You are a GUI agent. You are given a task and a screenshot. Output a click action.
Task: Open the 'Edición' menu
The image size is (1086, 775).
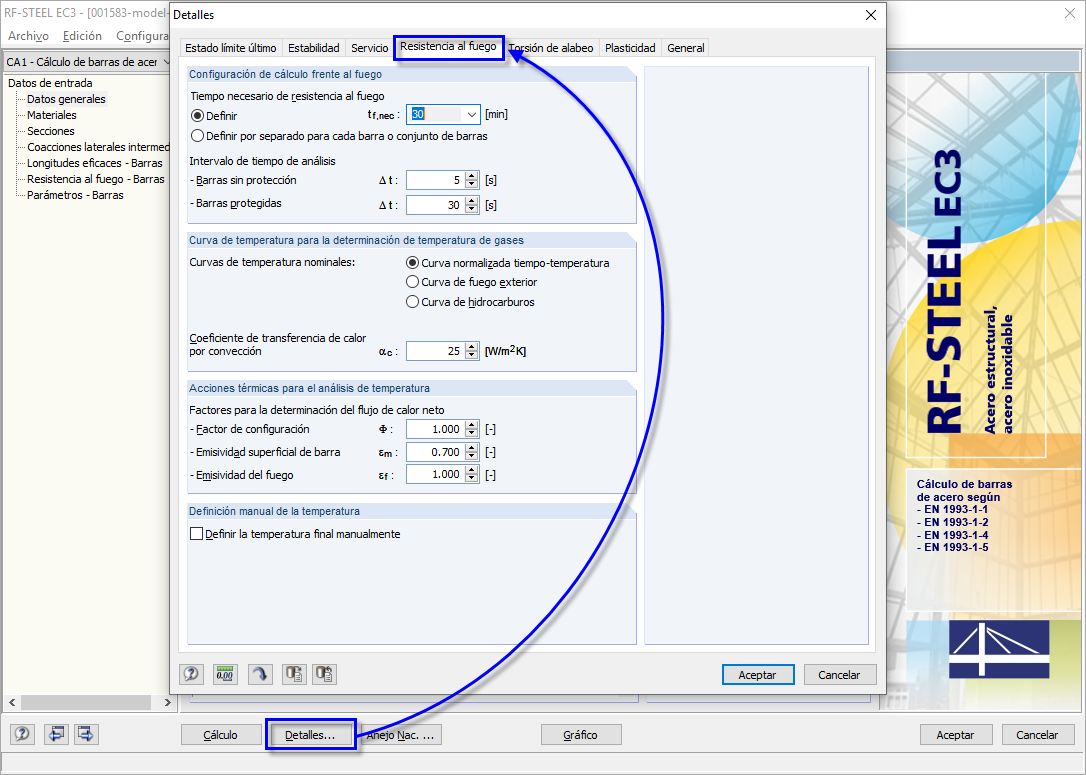tap(82, 36)
